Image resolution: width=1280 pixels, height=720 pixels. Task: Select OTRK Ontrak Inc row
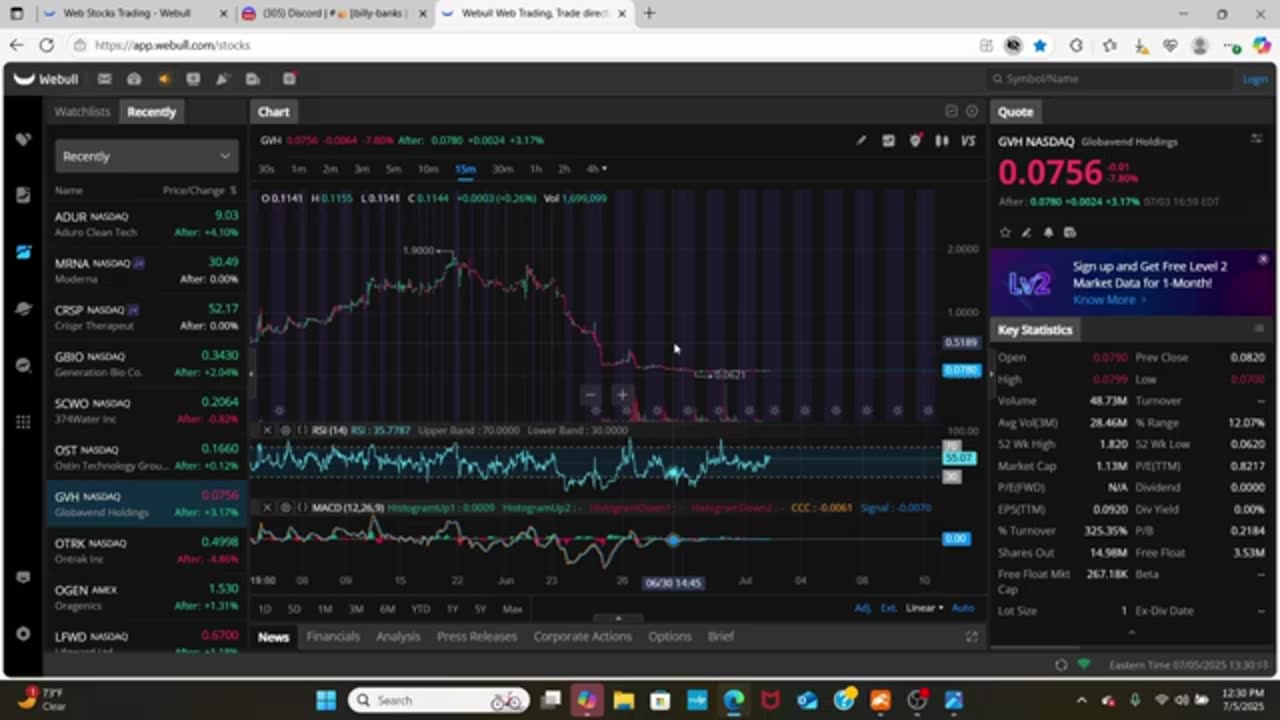point(146,551)
